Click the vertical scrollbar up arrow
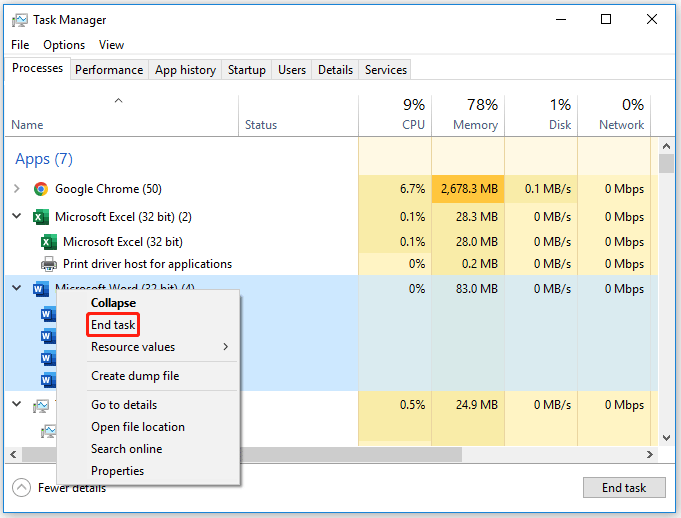Image resolution: width=681 pixels, height=518 pixels. click(666, 146)
